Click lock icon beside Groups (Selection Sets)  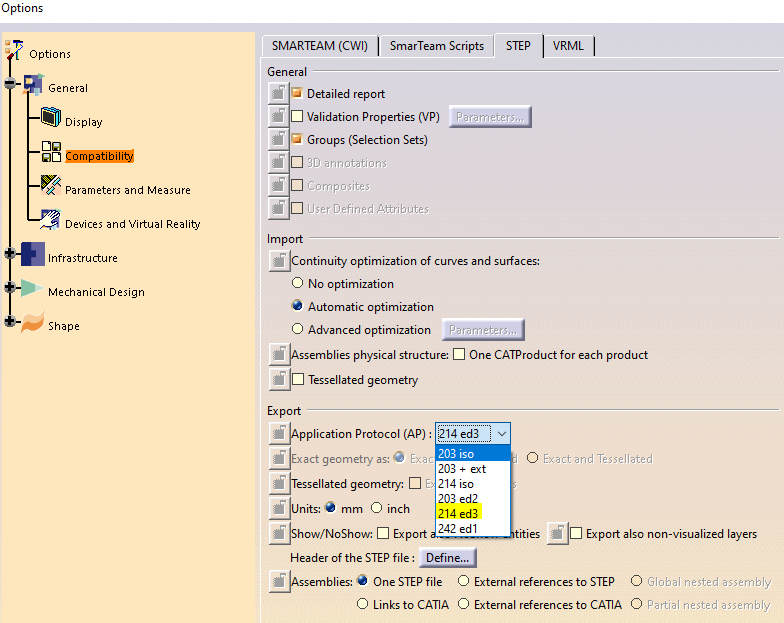(278, 139)
